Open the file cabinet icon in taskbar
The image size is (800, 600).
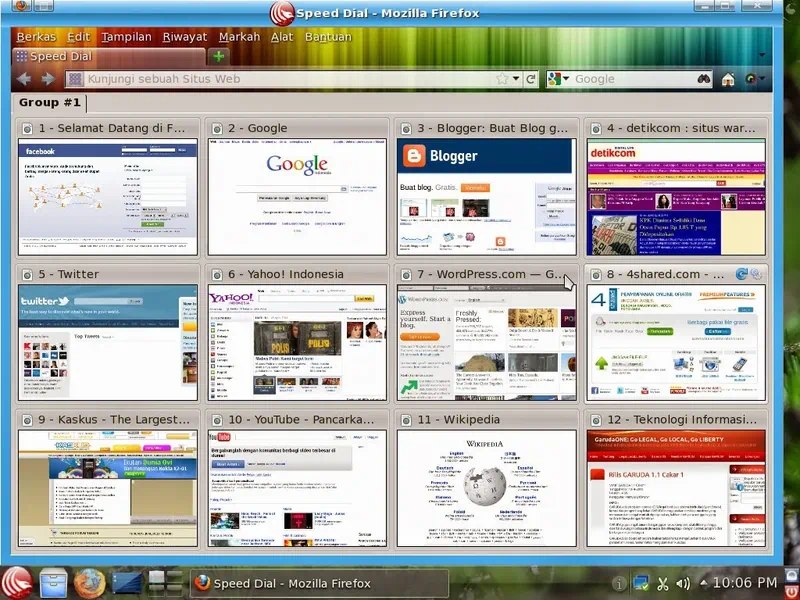point(53,583)
